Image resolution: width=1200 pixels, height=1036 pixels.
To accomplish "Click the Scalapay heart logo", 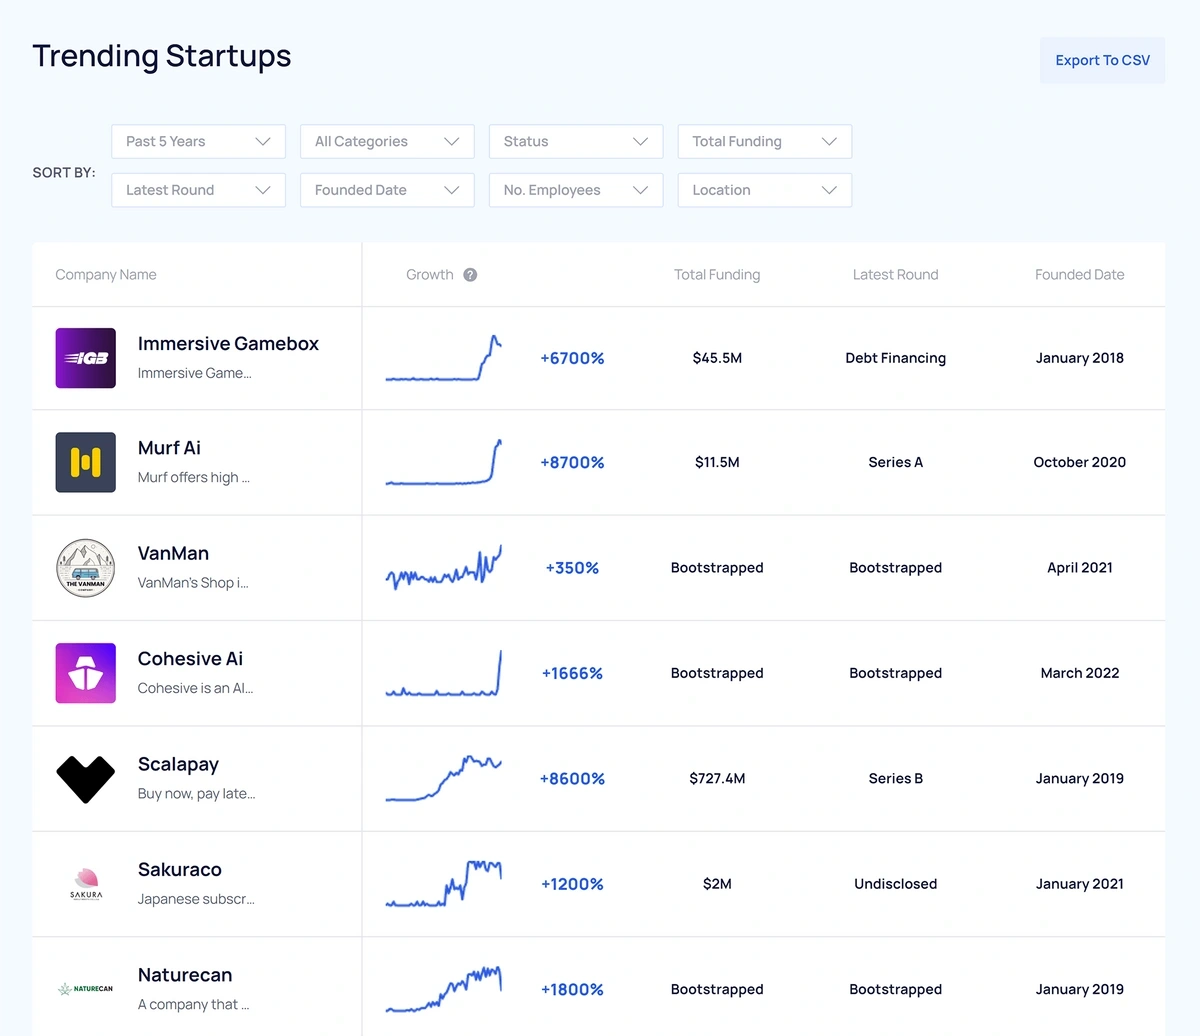I will (x=86, y=779).
